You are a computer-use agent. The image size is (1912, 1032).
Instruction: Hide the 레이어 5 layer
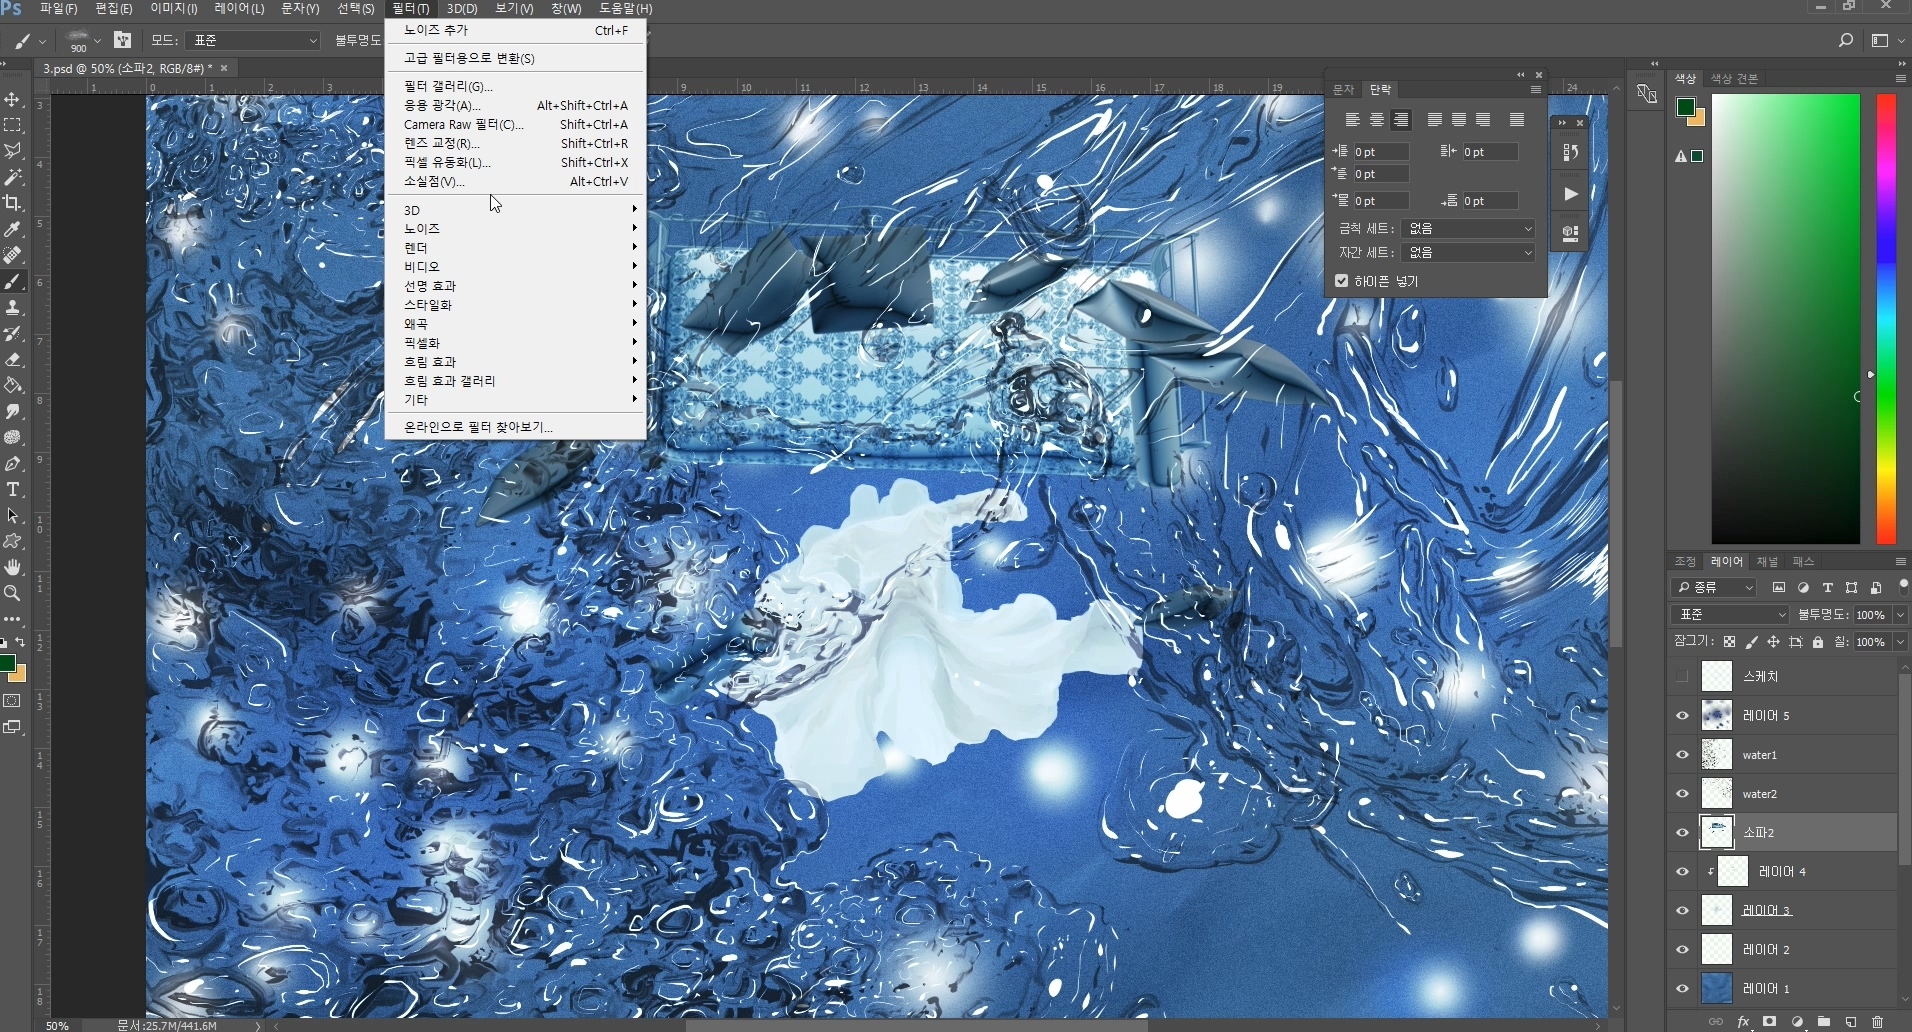tap(1682, 716)
